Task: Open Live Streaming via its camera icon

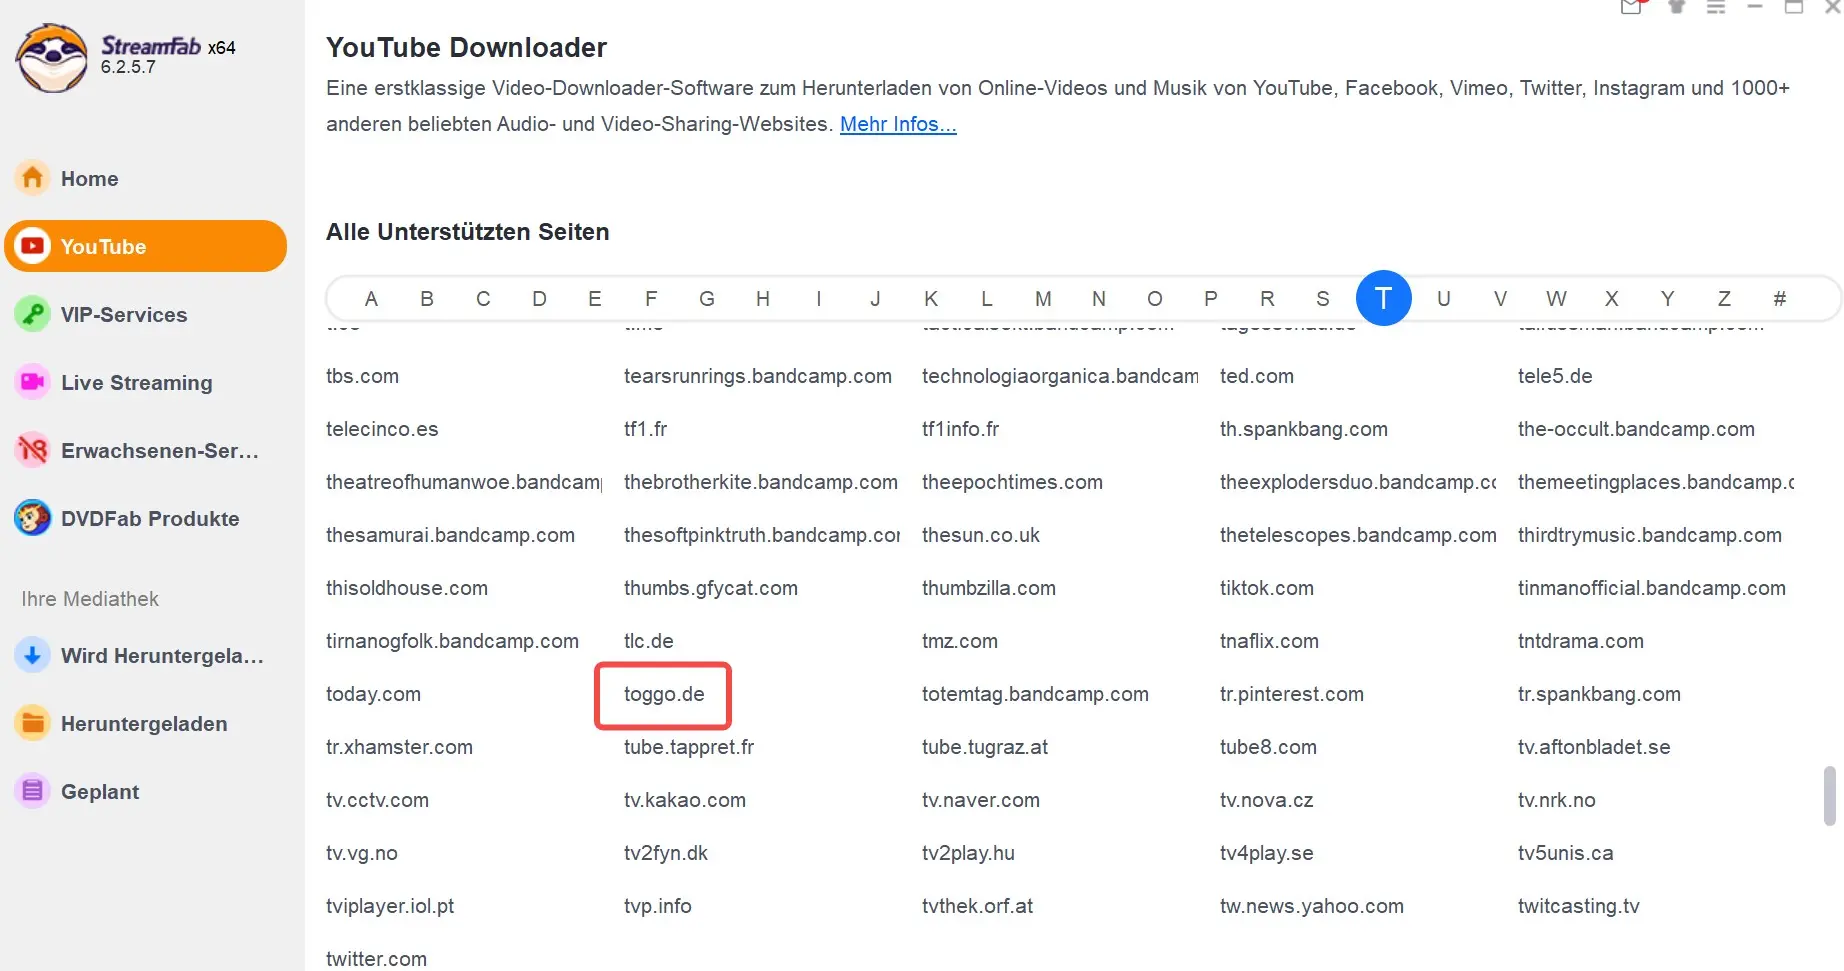Action: (x=33, y=382)
